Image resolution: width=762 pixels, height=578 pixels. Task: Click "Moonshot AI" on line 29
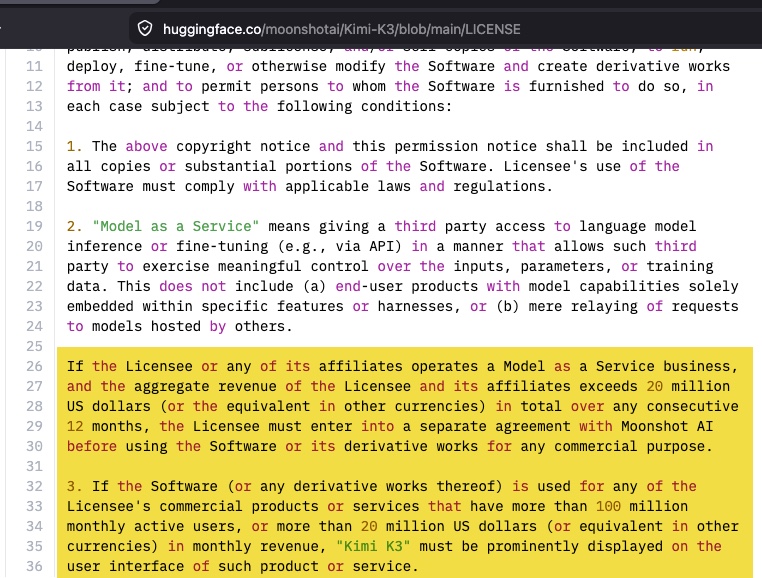(667, 426)
